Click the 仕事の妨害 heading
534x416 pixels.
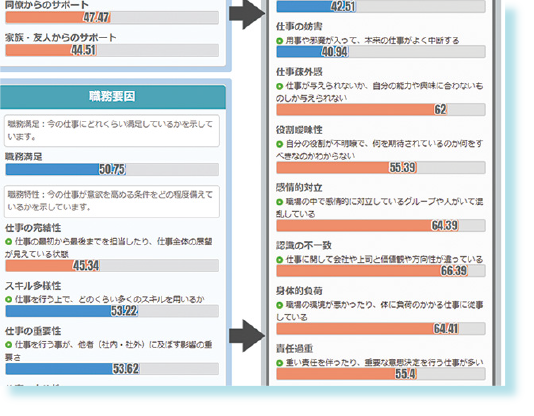pos(299,27)
